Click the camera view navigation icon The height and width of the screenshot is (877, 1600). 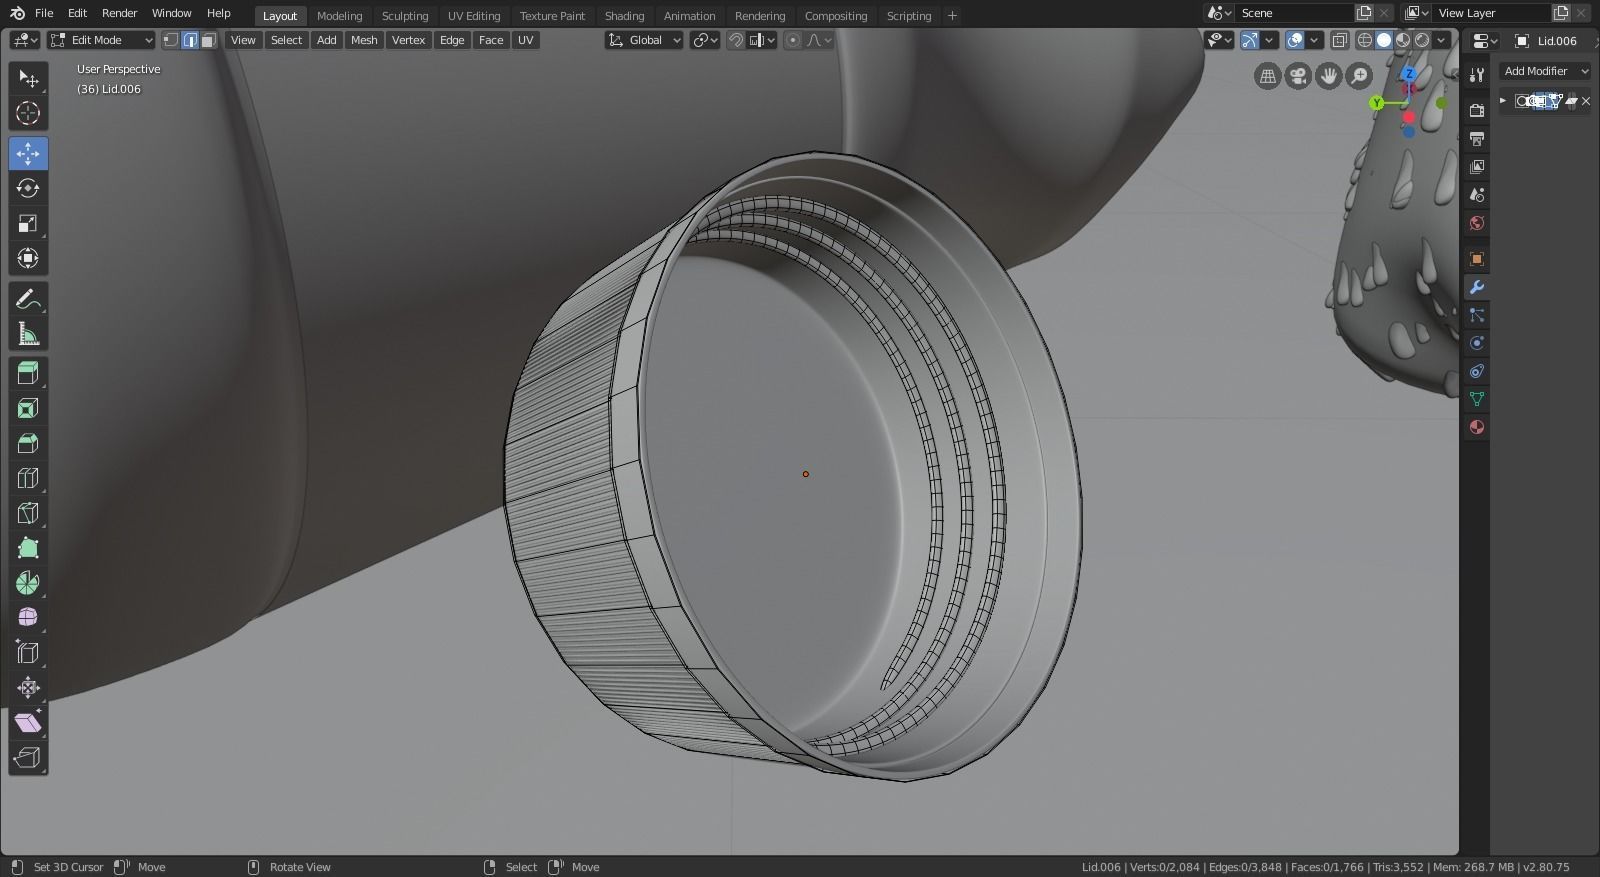(1298, 76)
